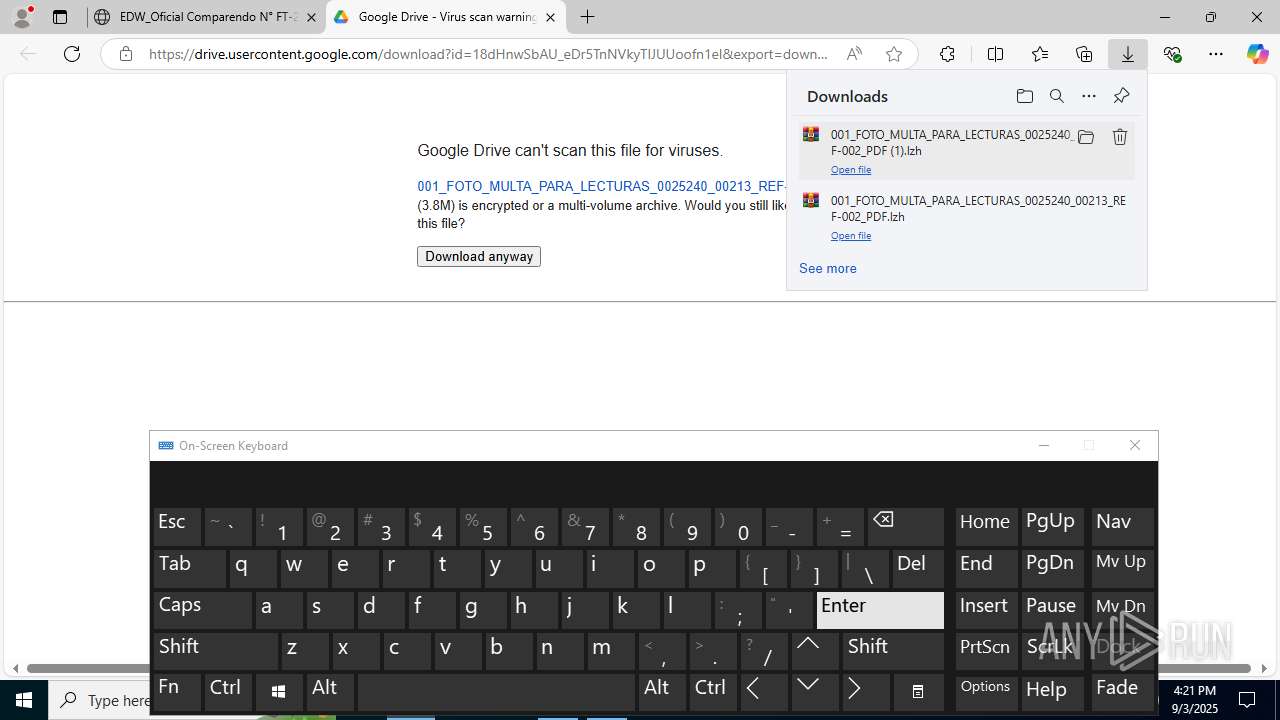Toggle the left Shift key on keyboard

(215, 651)
